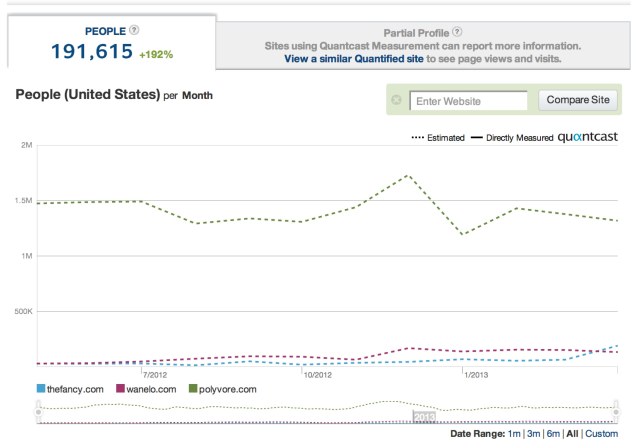This screenshot has width=640, height=448.
Task: Toggle the wanelo.com magenta legend swatch
Action: (x=121, y=388)
